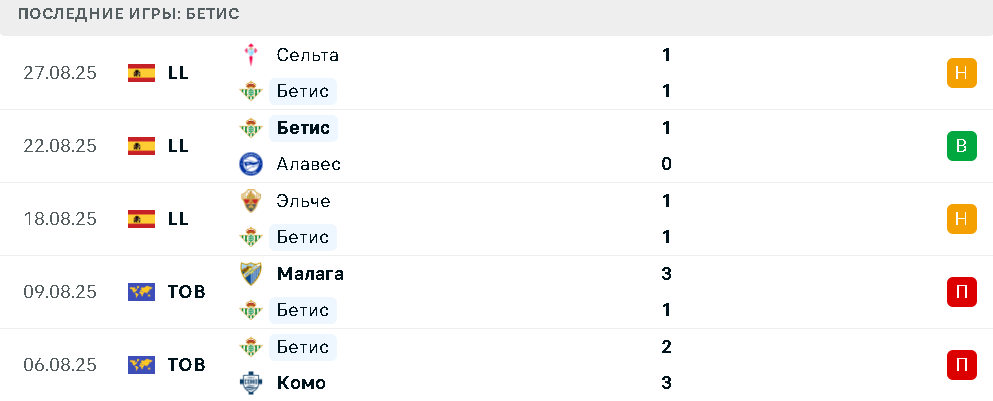Click Spain flag in 27.08.25 row
The width and height of the screenshot is (993, 401).
[141, 73]
